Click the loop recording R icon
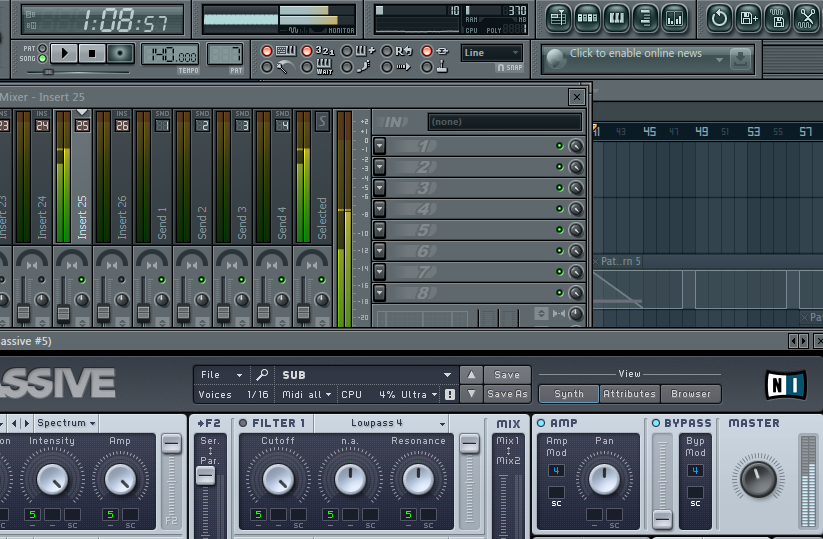 pos(404,51)
